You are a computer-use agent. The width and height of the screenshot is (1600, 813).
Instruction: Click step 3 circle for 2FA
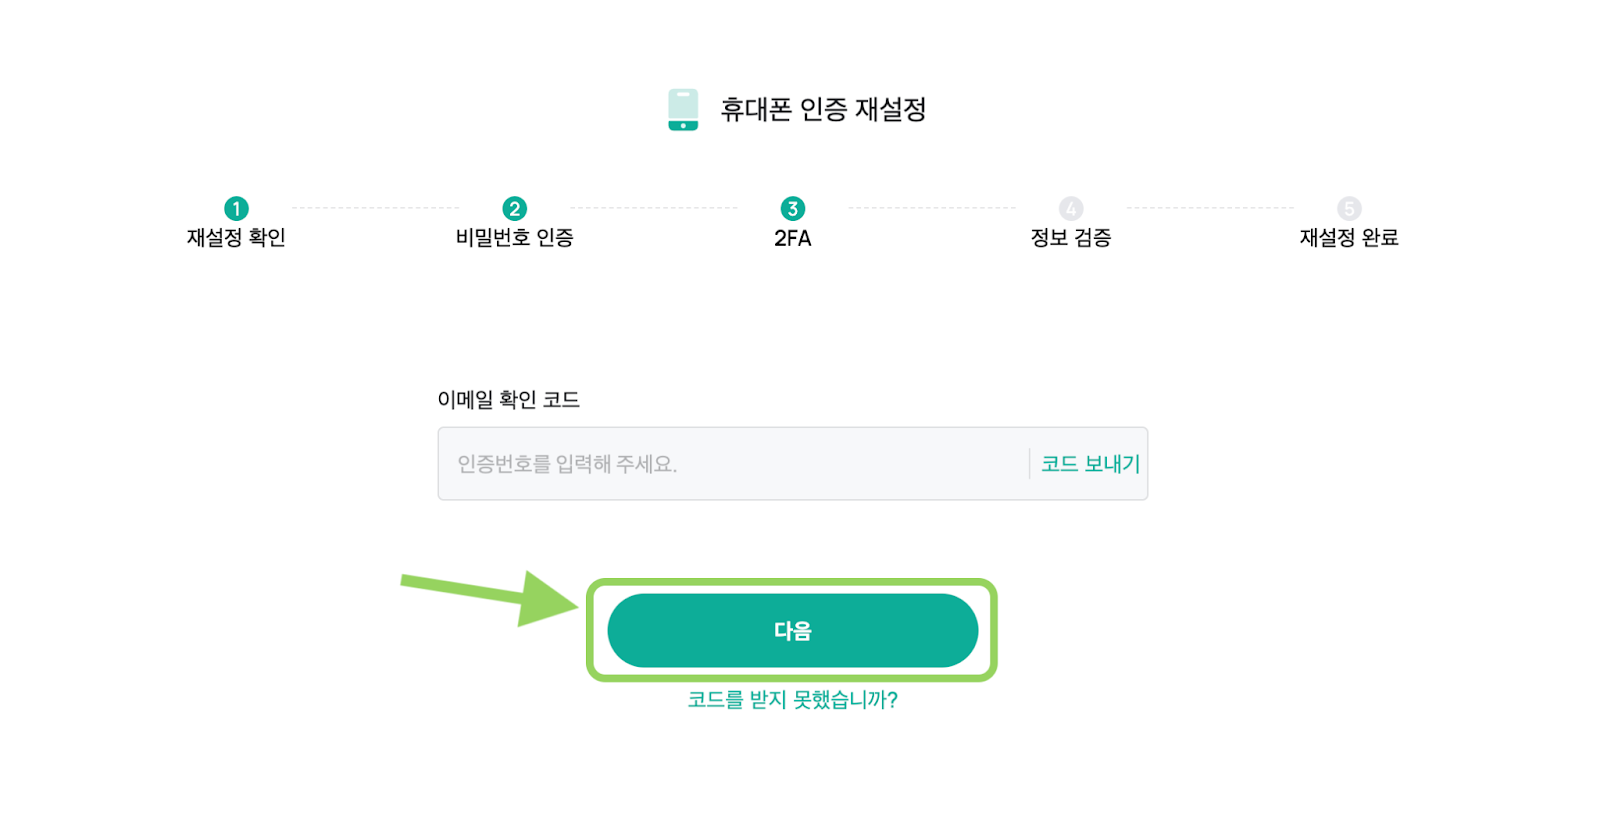coord(793,208)
